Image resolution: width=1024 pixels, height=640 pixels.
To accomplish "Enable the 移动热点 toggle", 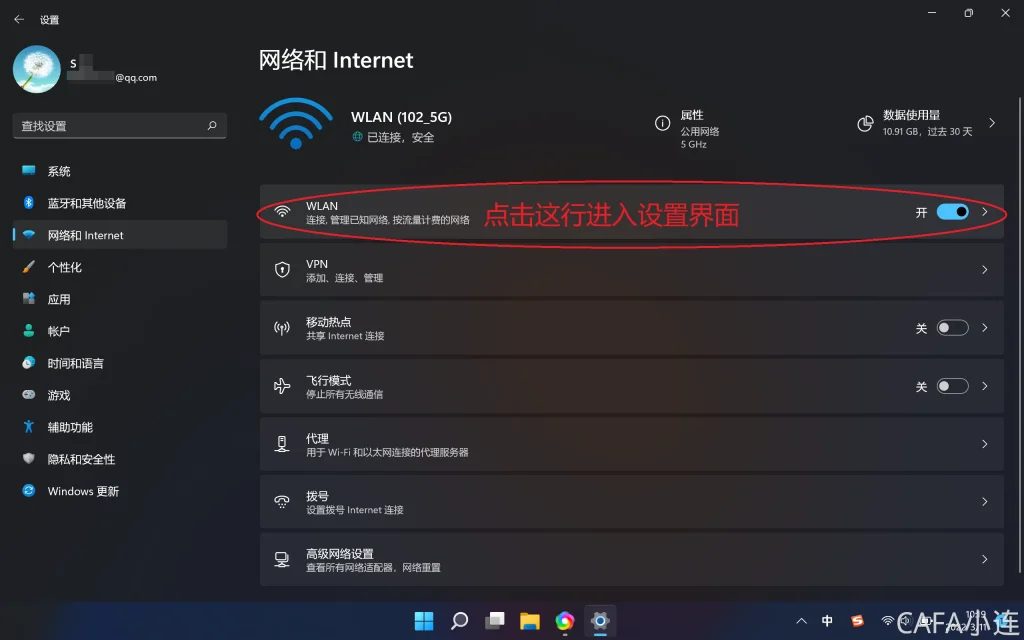I will pos(952,328).
